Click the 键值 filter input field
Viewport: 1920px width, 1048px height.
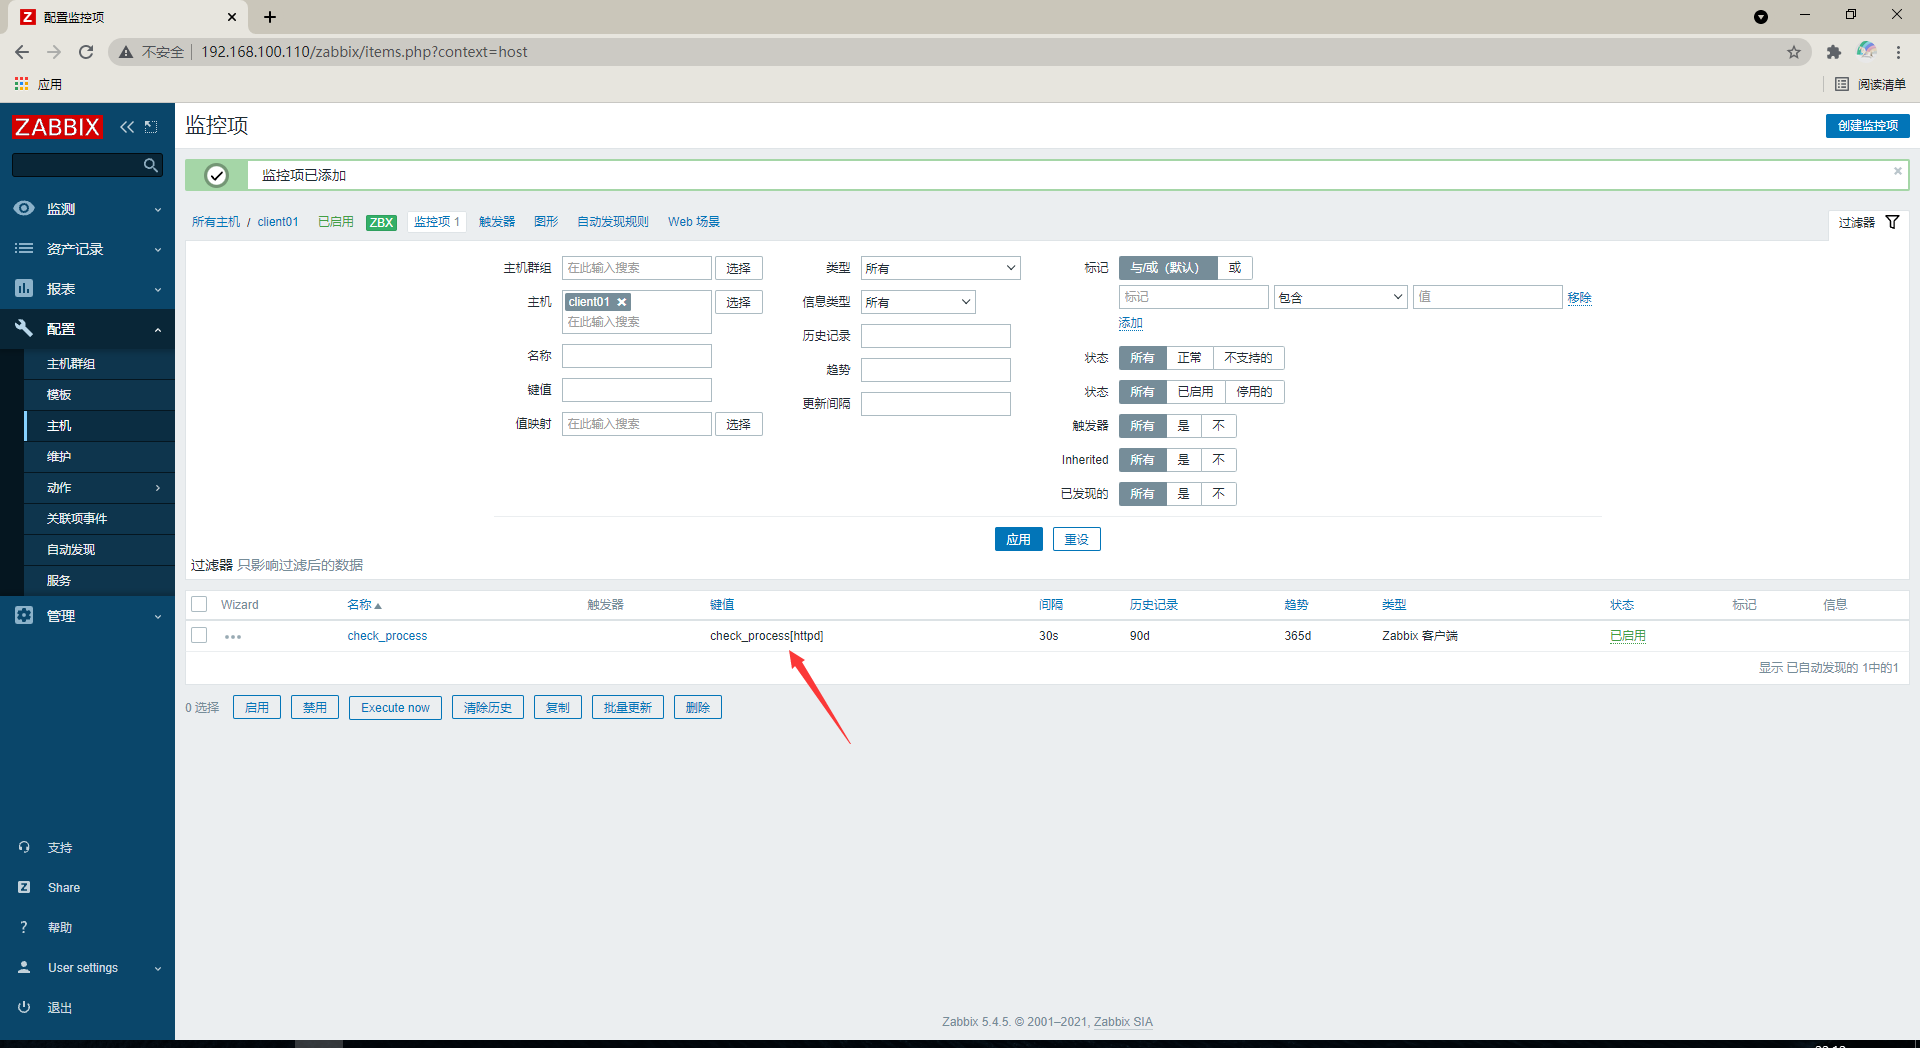coord(636,390)
